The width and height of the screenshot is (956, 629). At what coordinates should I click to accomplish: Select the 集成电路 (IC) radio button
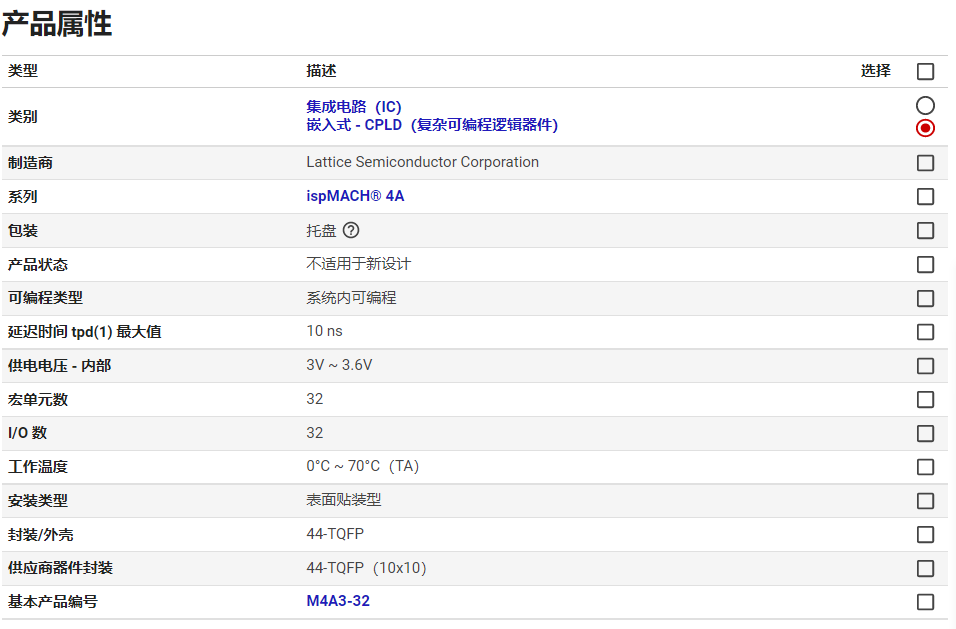(925, 106)
